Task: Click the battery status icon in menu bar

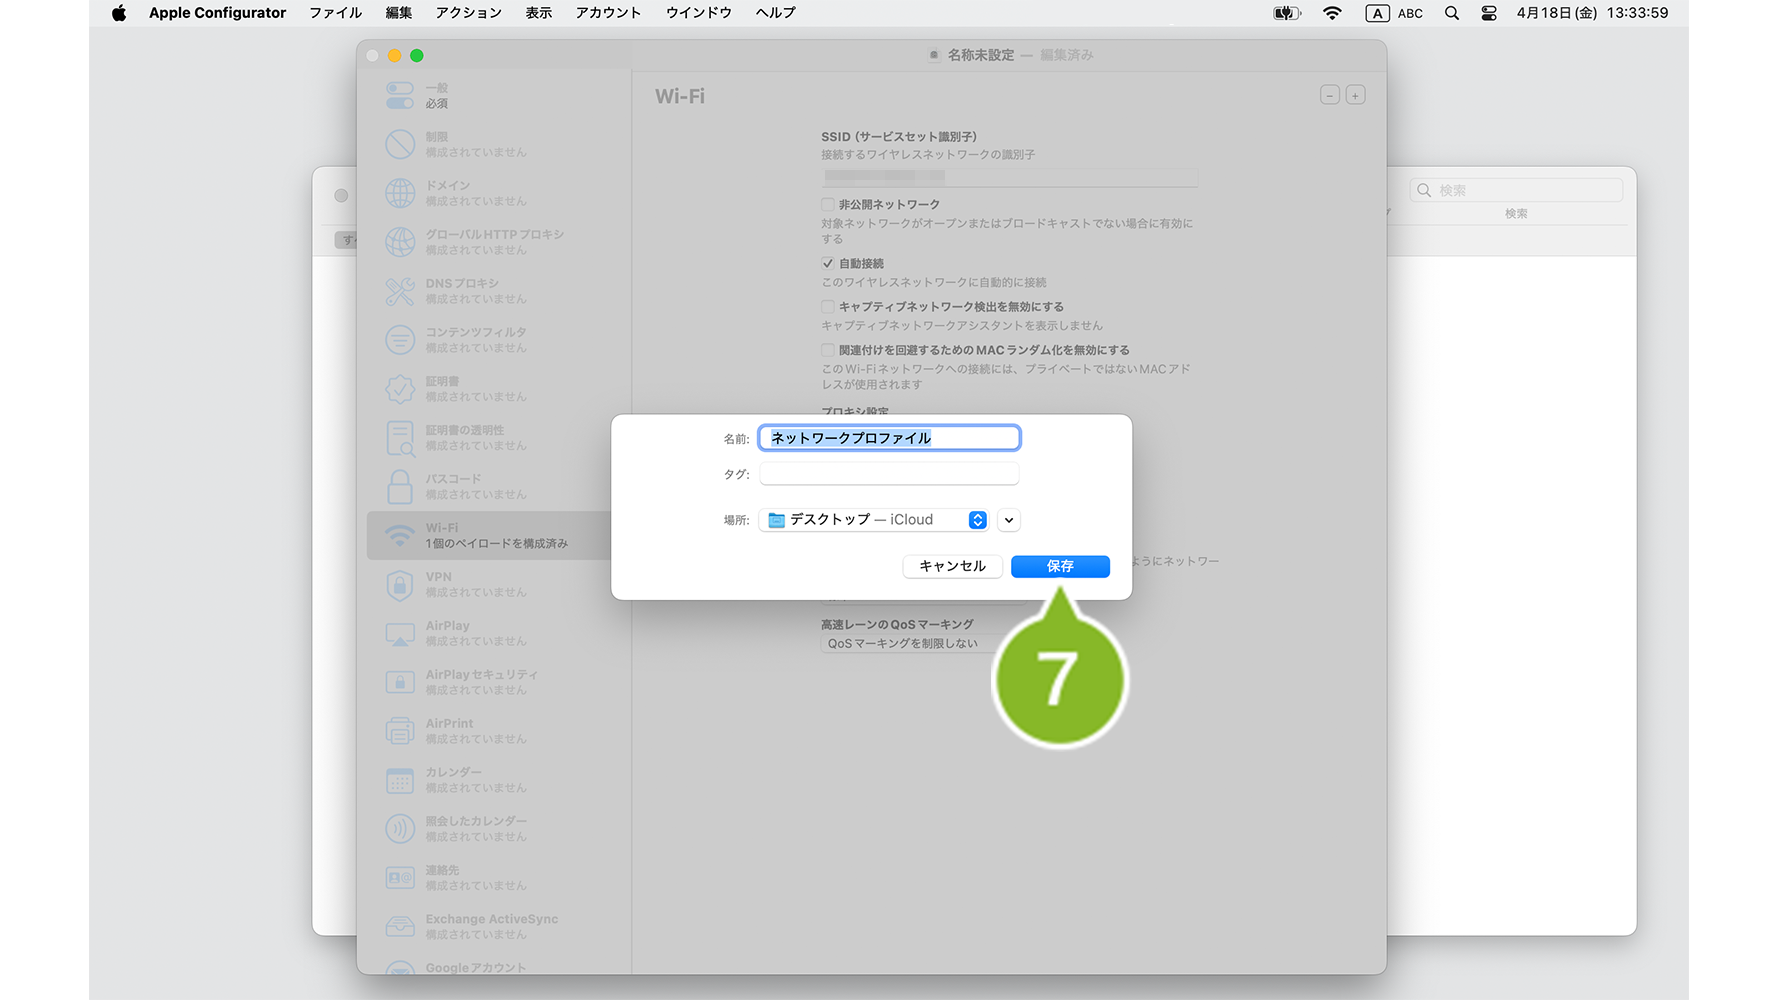Action: (1287, 13)
